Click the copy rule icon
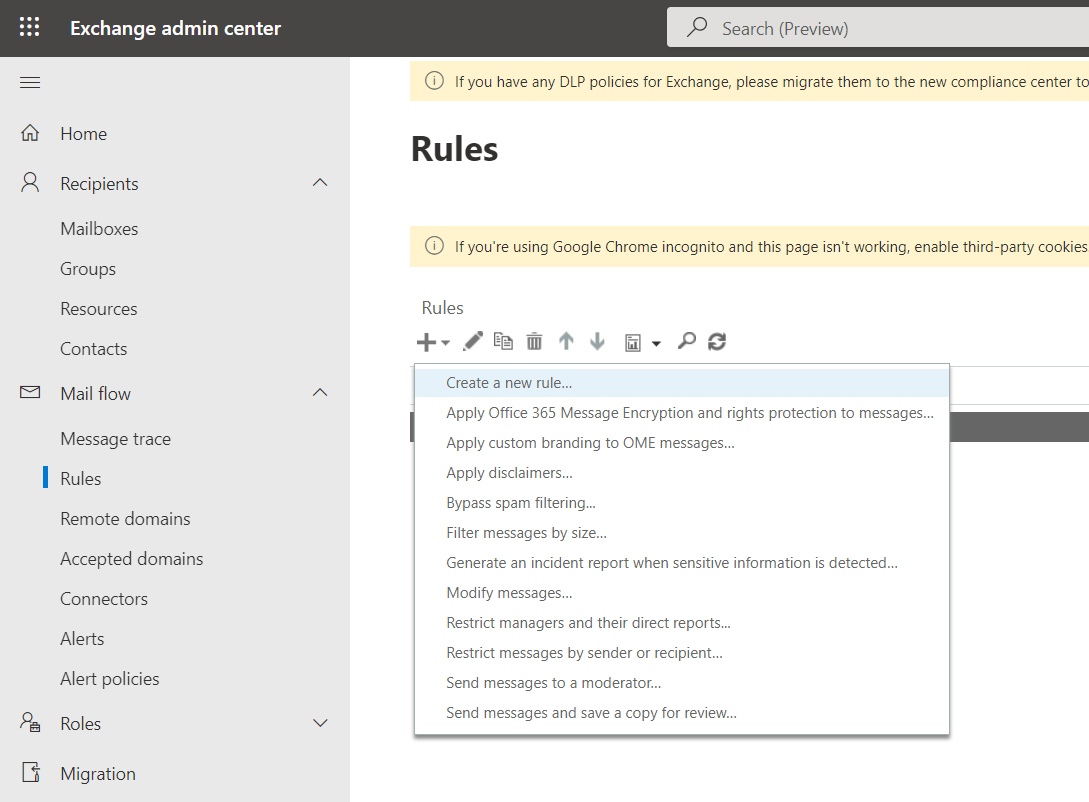This screenshot has width=1089, height=802. [503, 341]
